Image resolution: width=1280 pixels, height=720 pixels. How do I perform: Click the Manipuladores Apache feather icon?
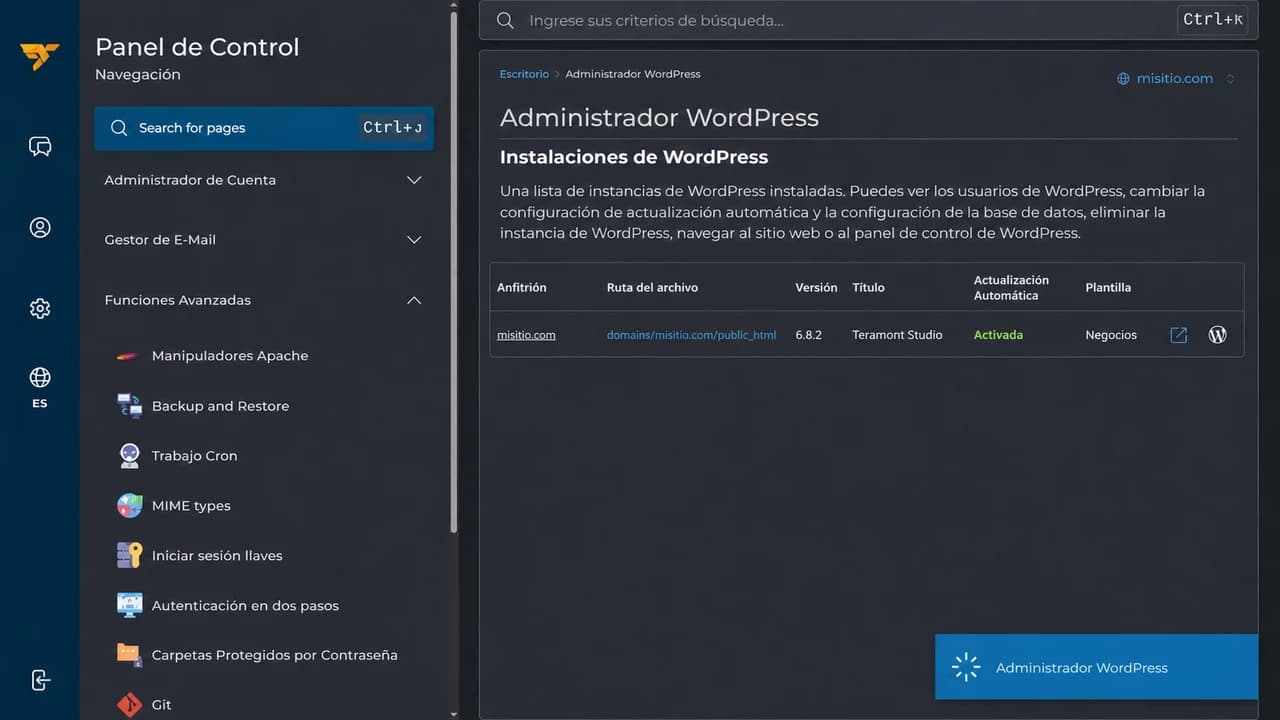(129, 356)
